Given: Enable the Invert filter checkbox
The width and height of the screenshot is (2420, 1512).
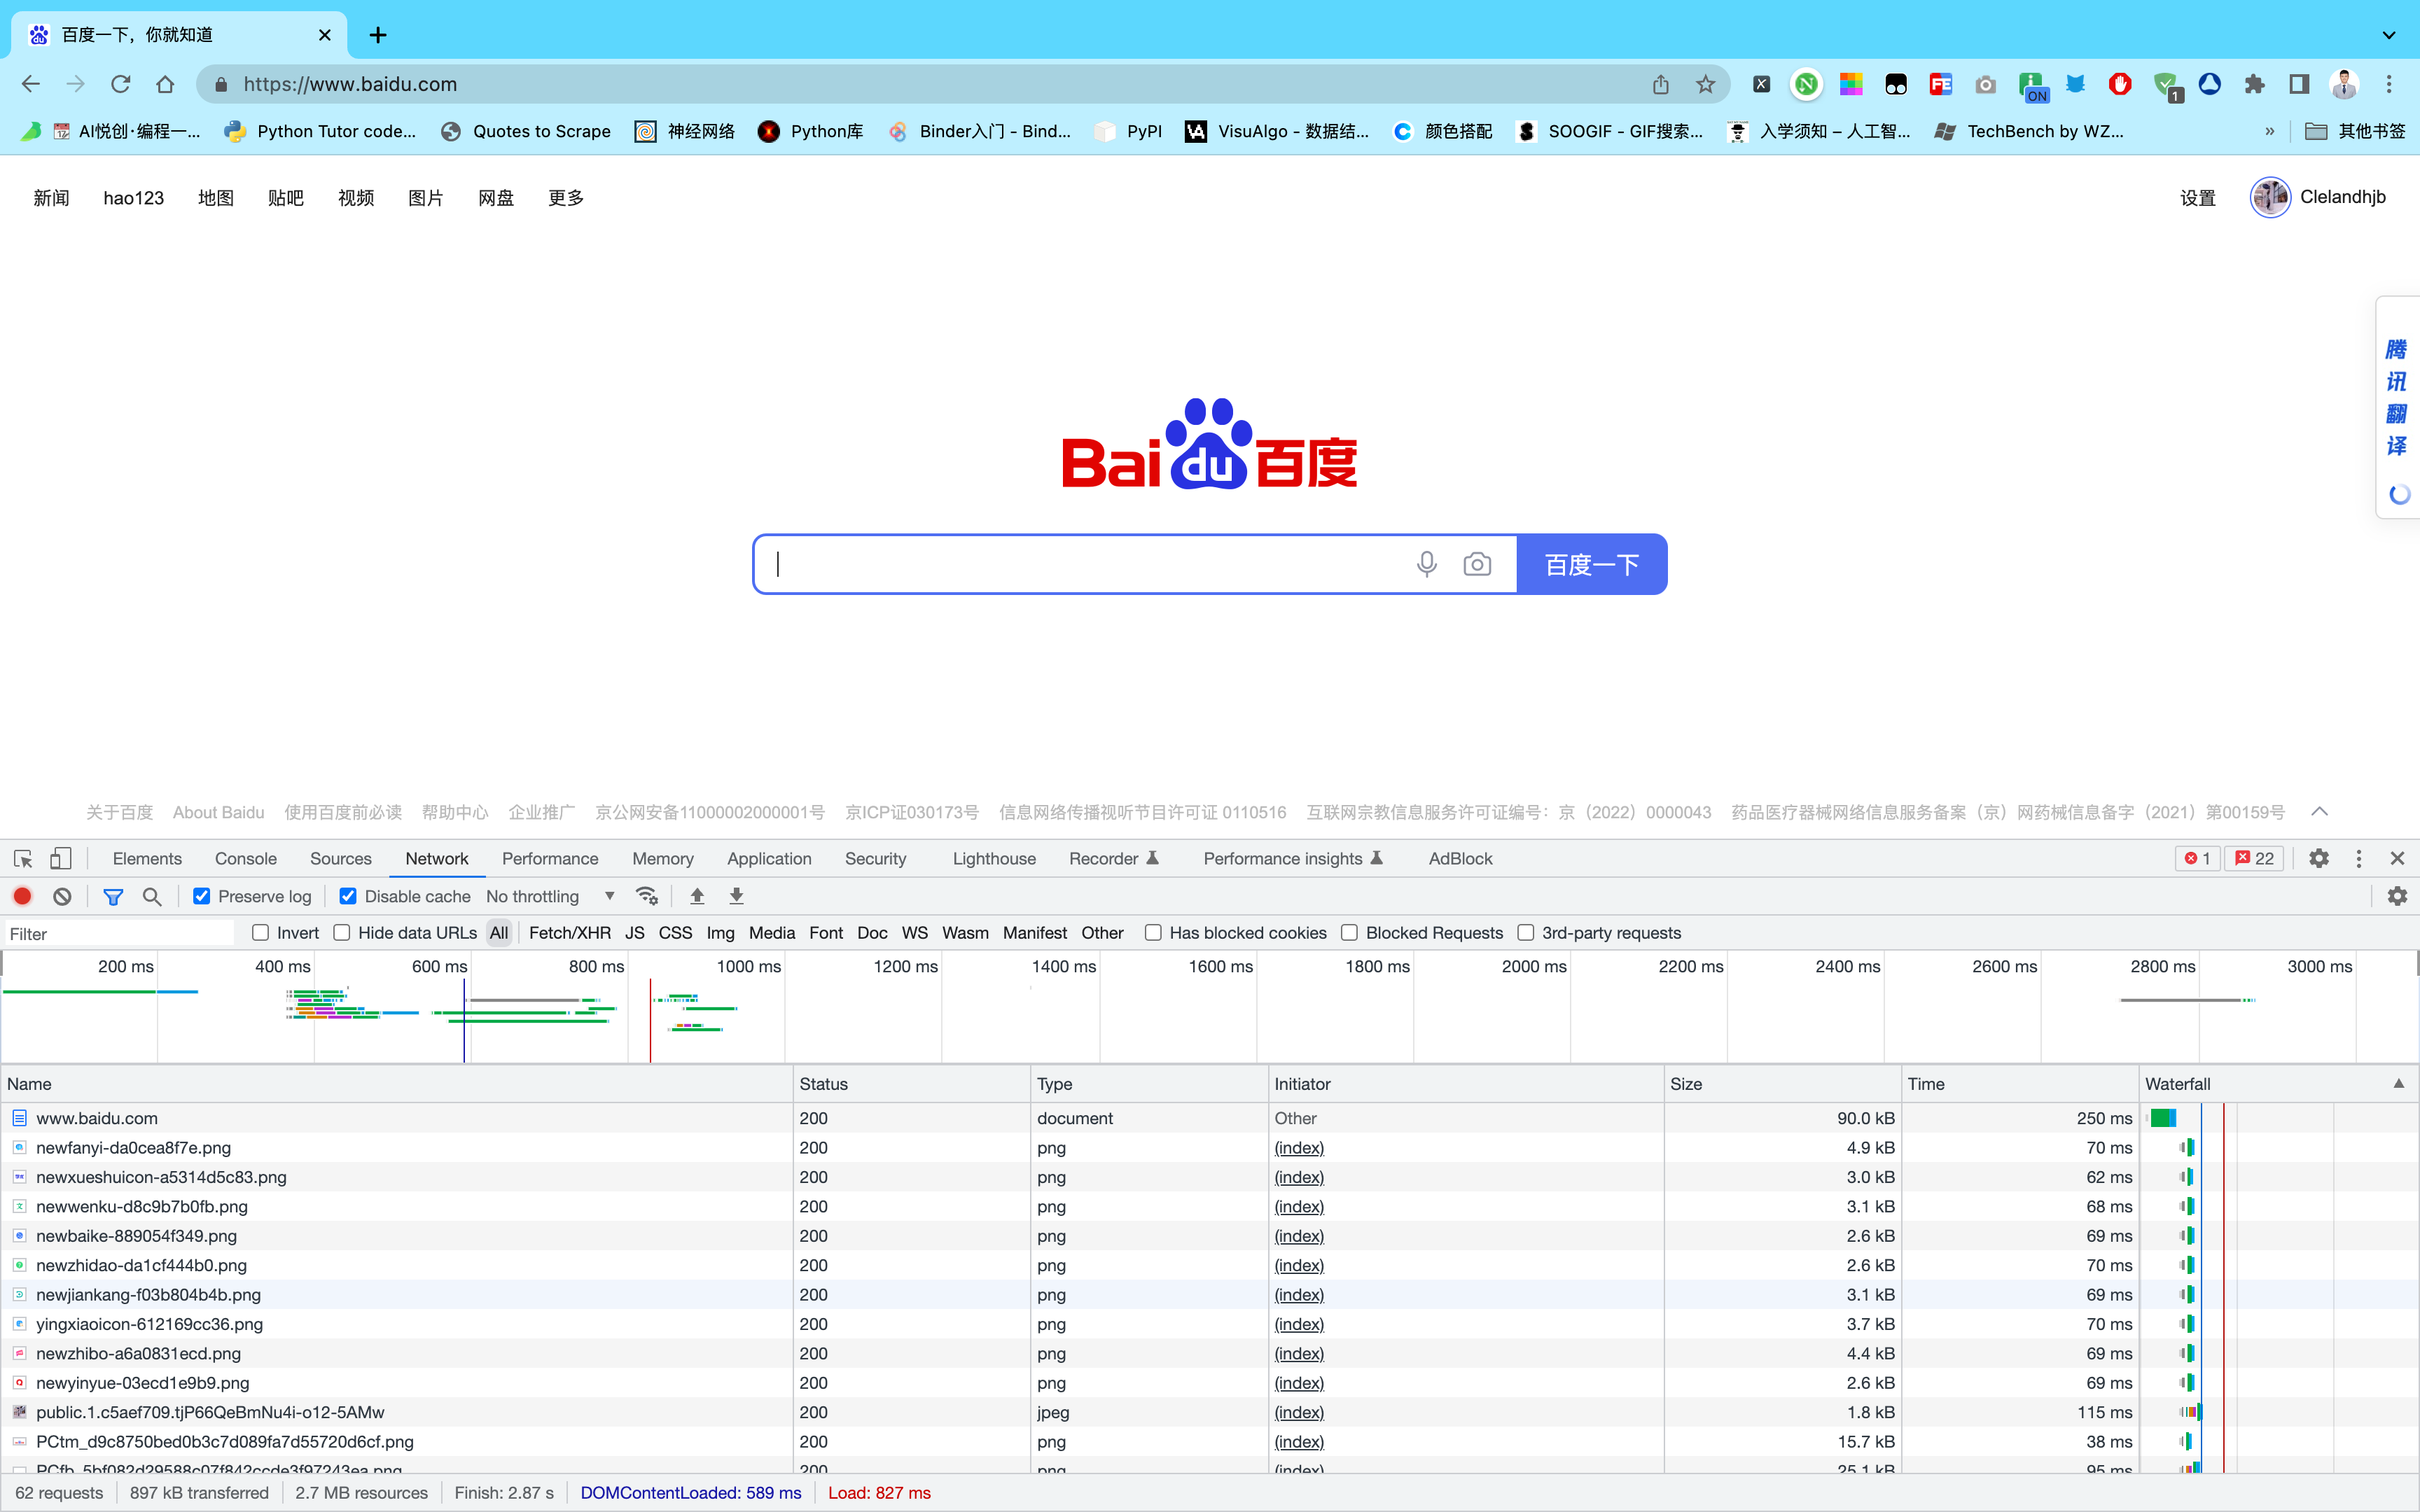Looking at the screenshot, I should tap(261, 932).
